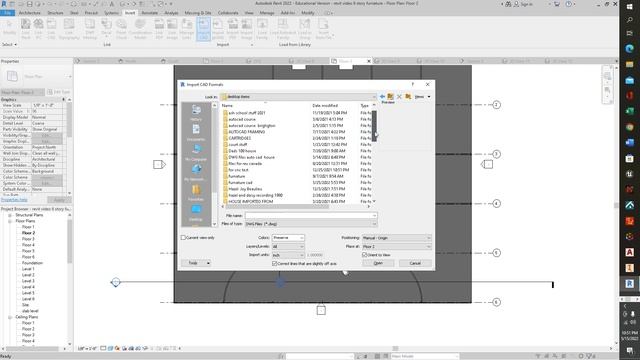The height and width of the screenshot is (360, 640).
Task: Toggle the Orient to View checkbox
Action: [x=364, y=255]
